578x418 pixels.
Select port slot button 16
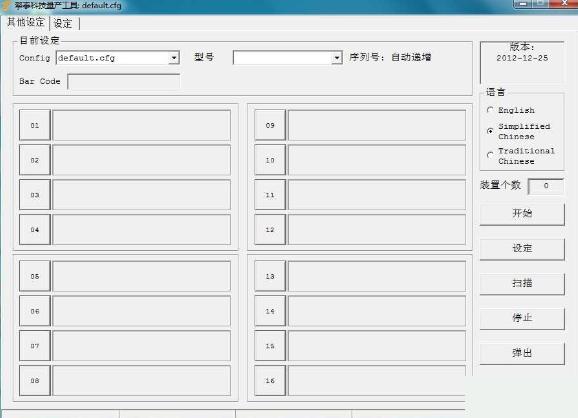point(270,380)
